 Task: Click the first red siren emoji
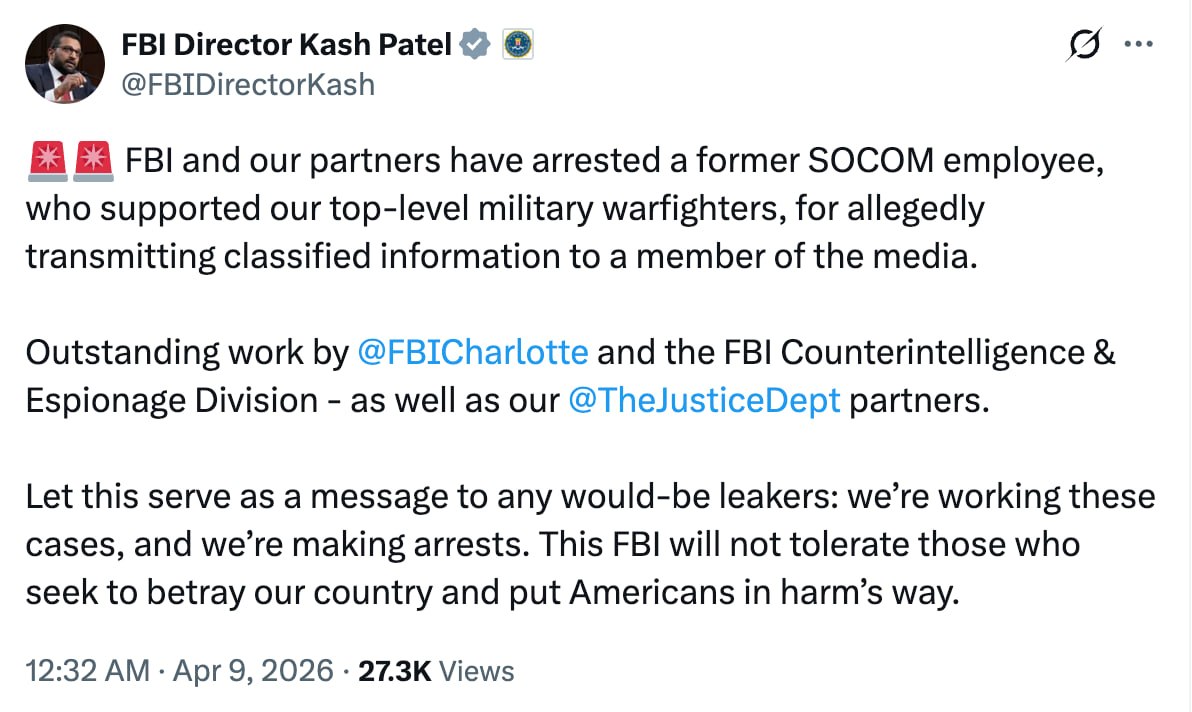(45, 160)
